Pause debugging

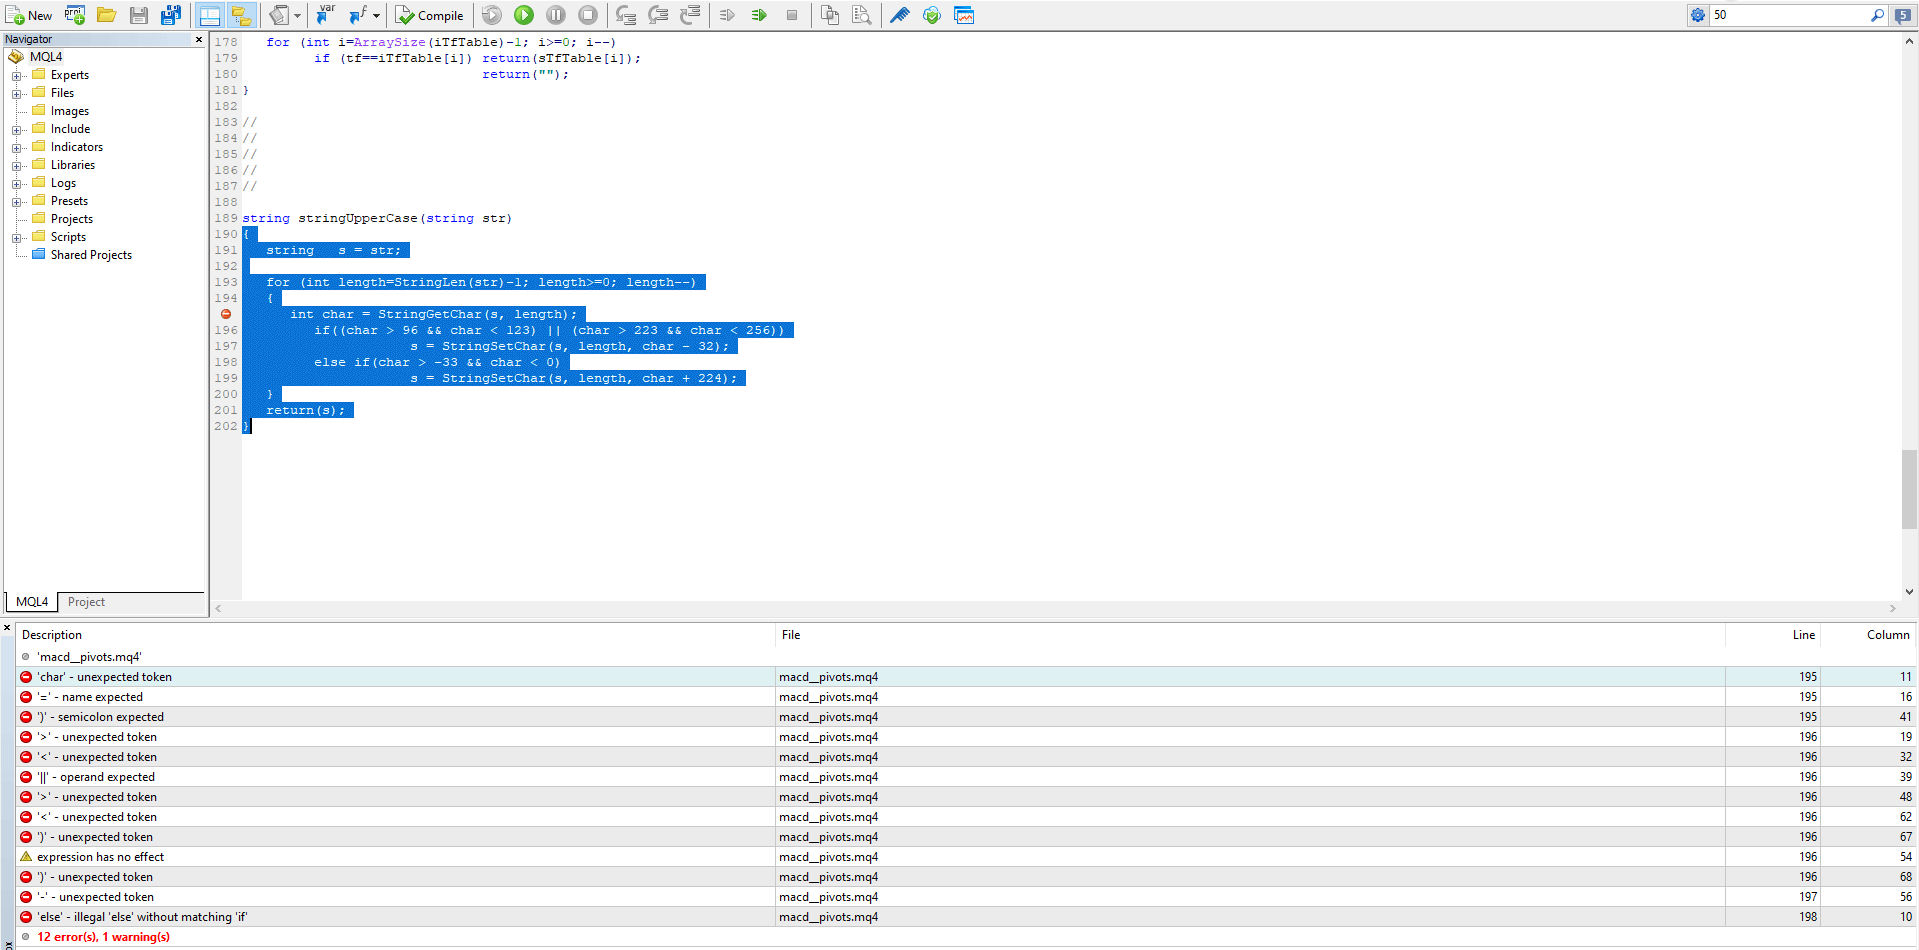(556, 15)
